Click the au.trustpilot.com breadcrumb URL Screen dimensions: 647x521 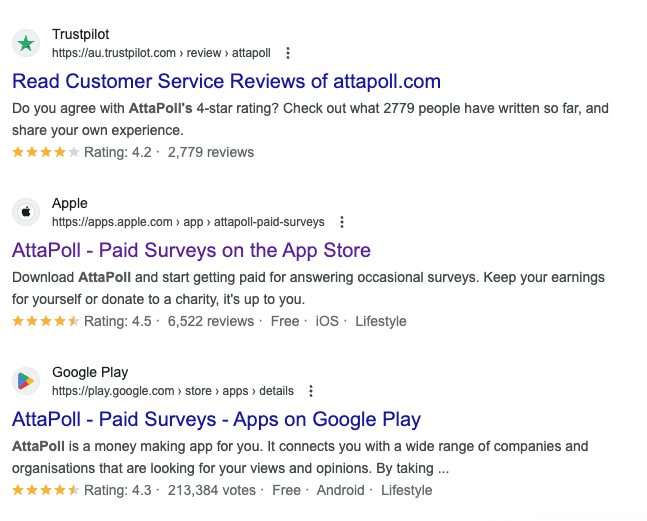click(x=161, y=53)
